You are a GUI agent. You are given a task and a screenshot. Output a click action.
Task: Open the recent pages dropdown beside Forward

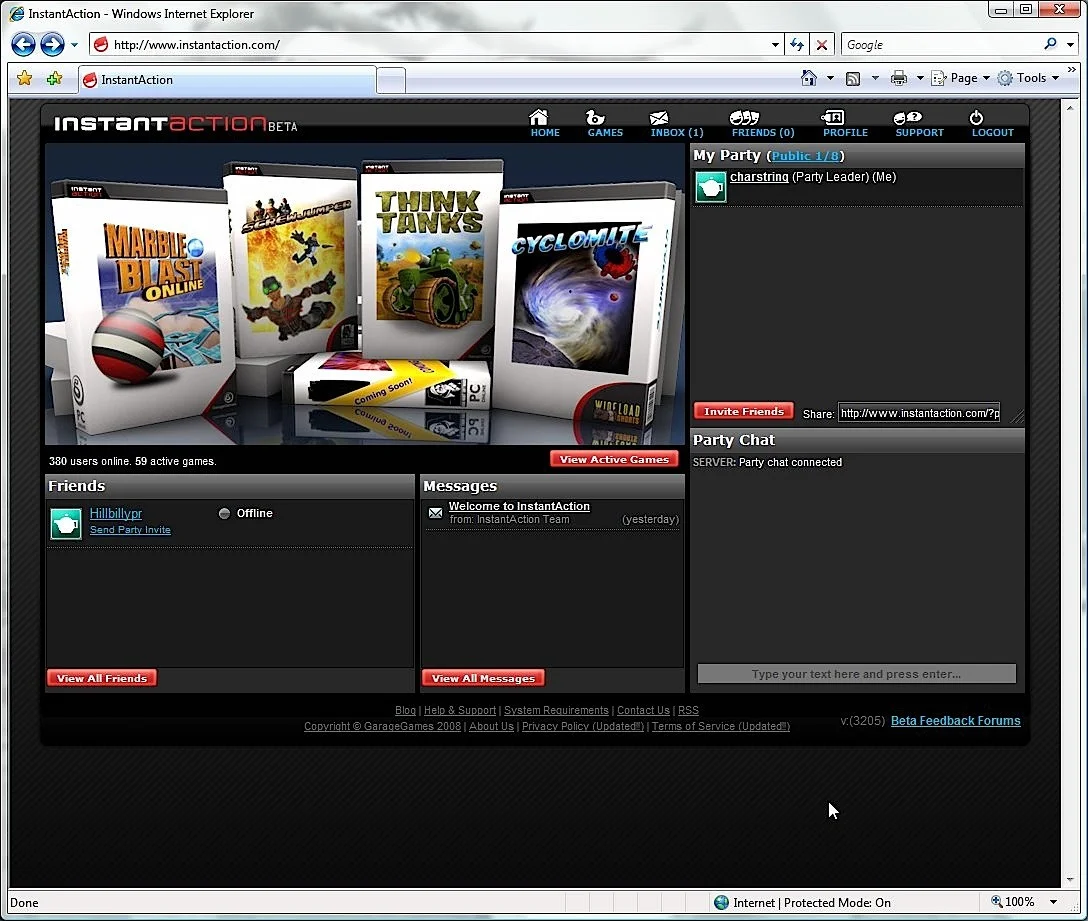pyautogui.click(x=74, y=45)
